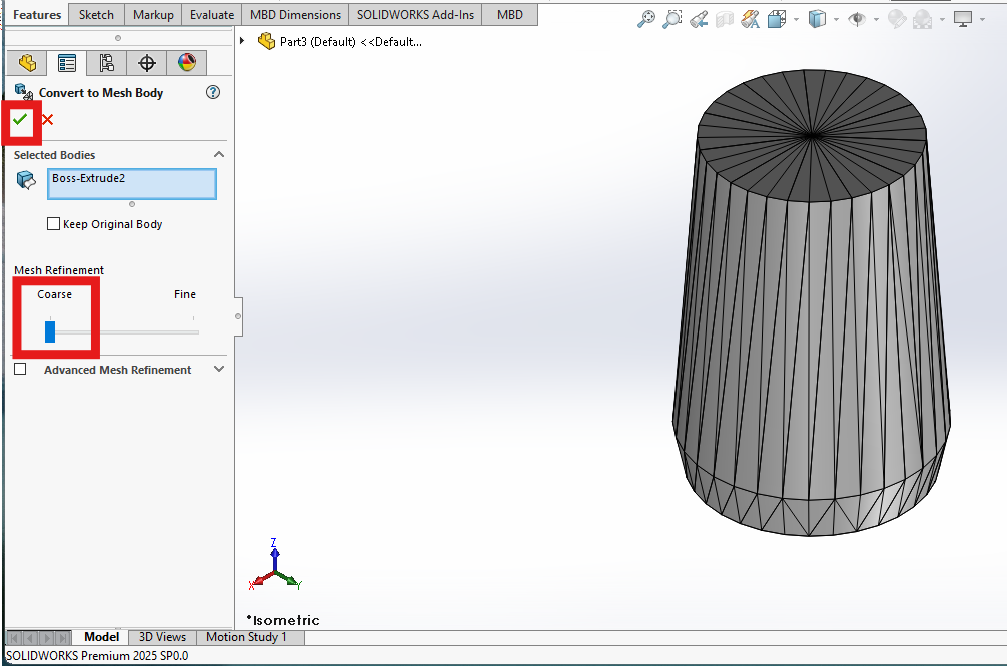Screen dimensions: 1007x666
Task: Switch to the Motion Study 1 tab
Action: click(246, 637)
